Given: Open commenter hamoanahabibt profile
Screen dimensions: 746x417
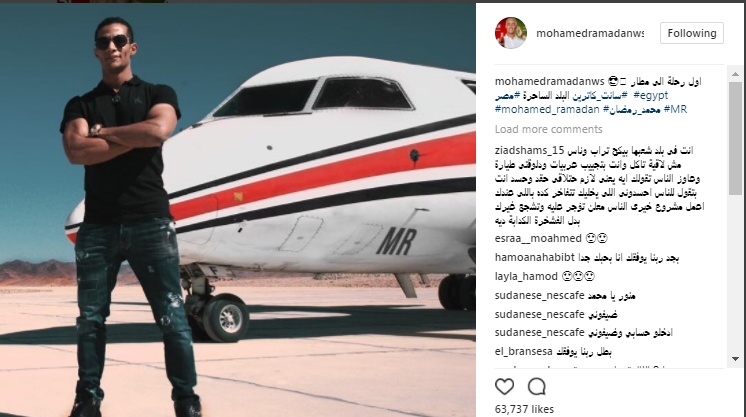Looking at the screenshot, I should [535, 258].
